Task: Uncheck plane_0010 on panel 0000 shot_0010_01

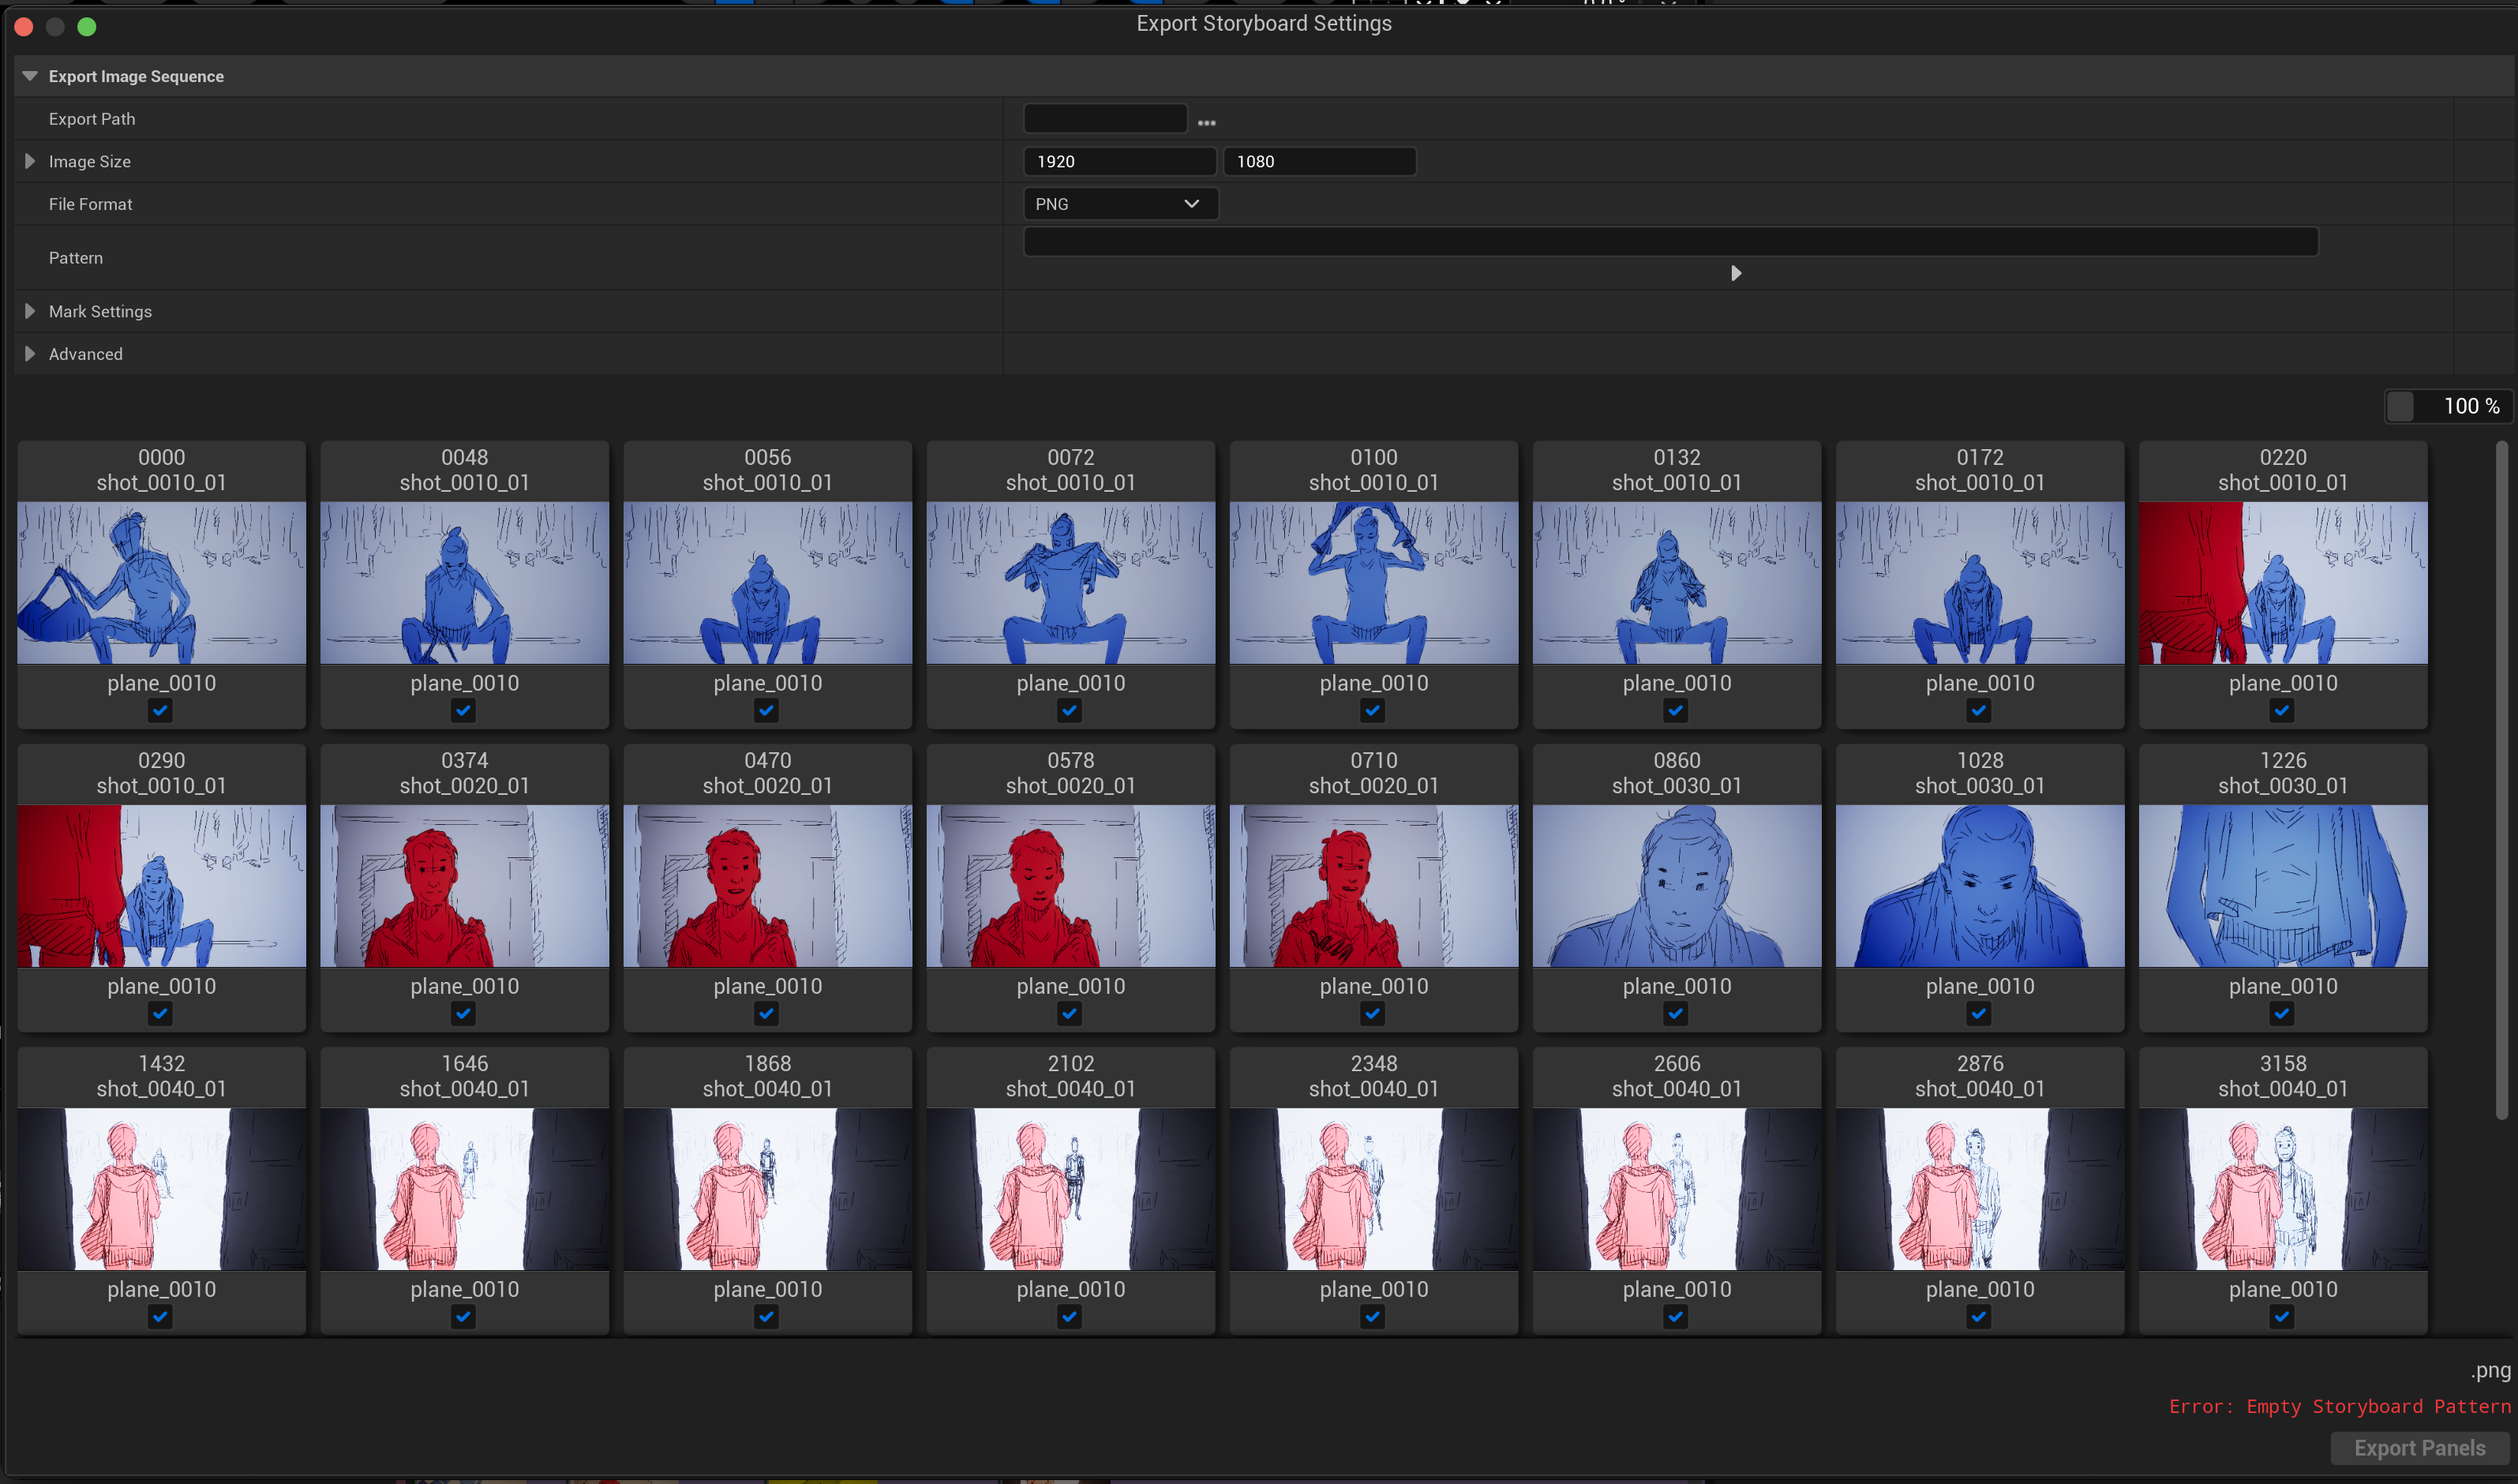Action: pyautogui.click(x=160, y=711)
